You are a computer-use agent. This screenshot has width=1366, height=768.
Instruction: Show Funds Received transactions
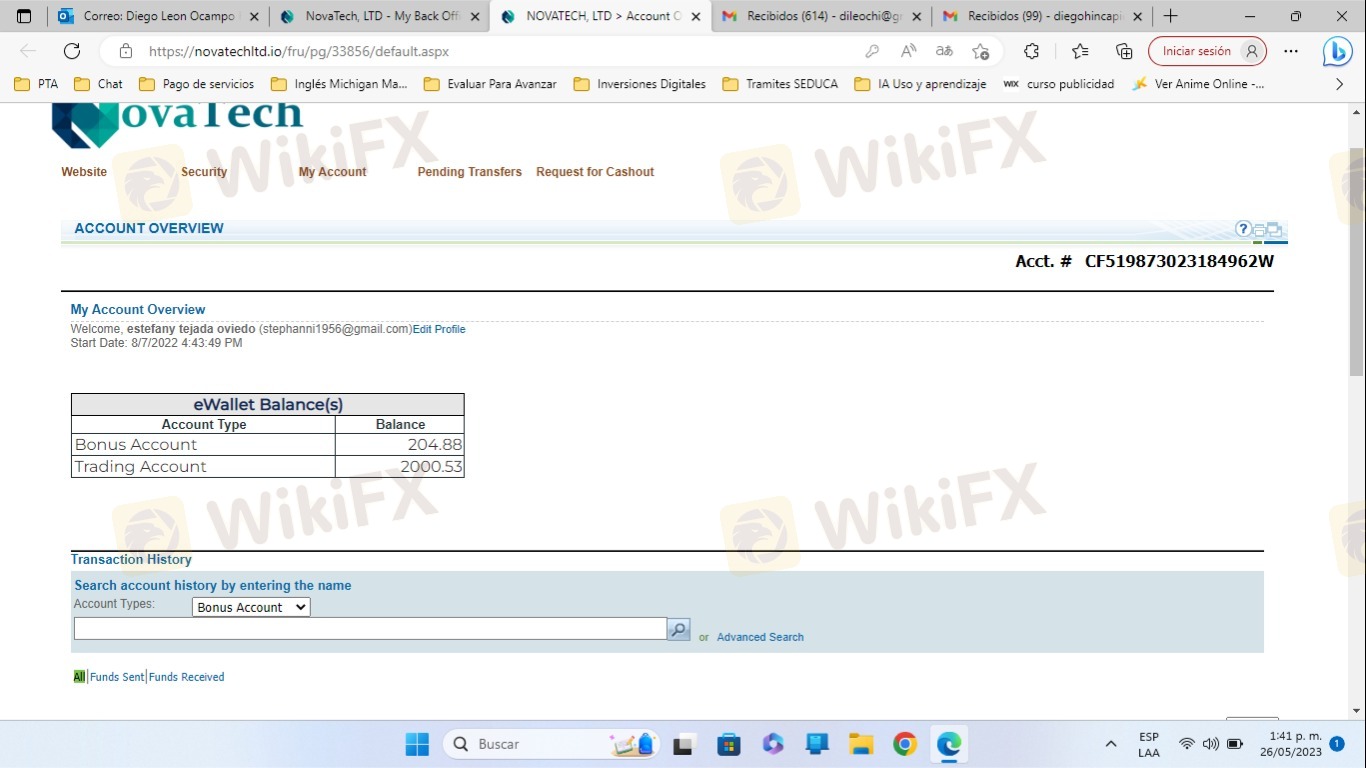[187, 677]
